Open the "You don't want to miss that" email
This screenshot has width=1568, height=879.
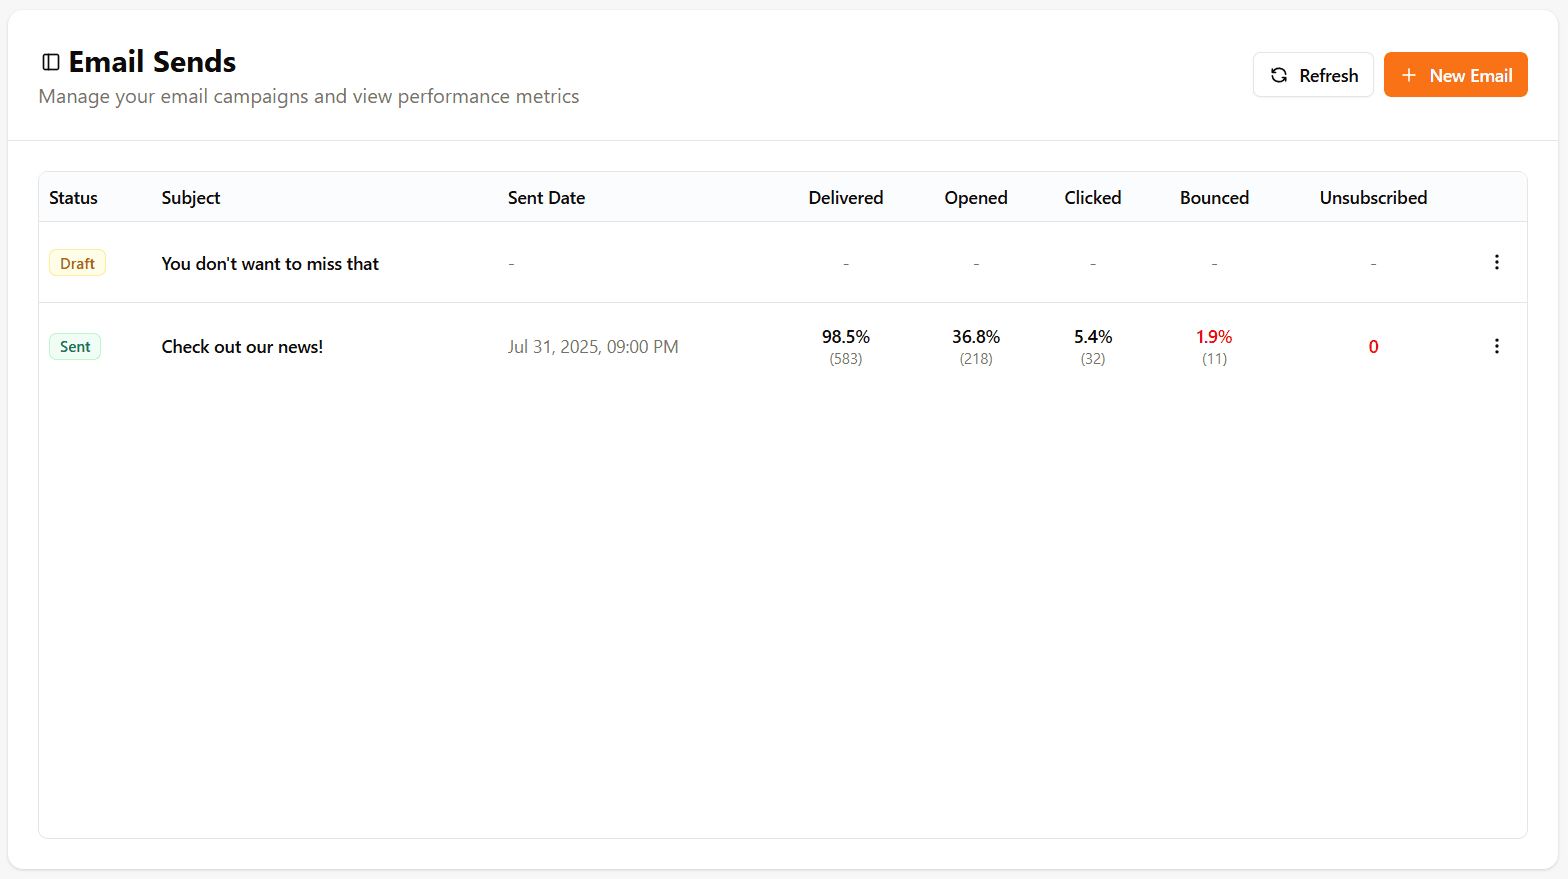click(270, 264)
